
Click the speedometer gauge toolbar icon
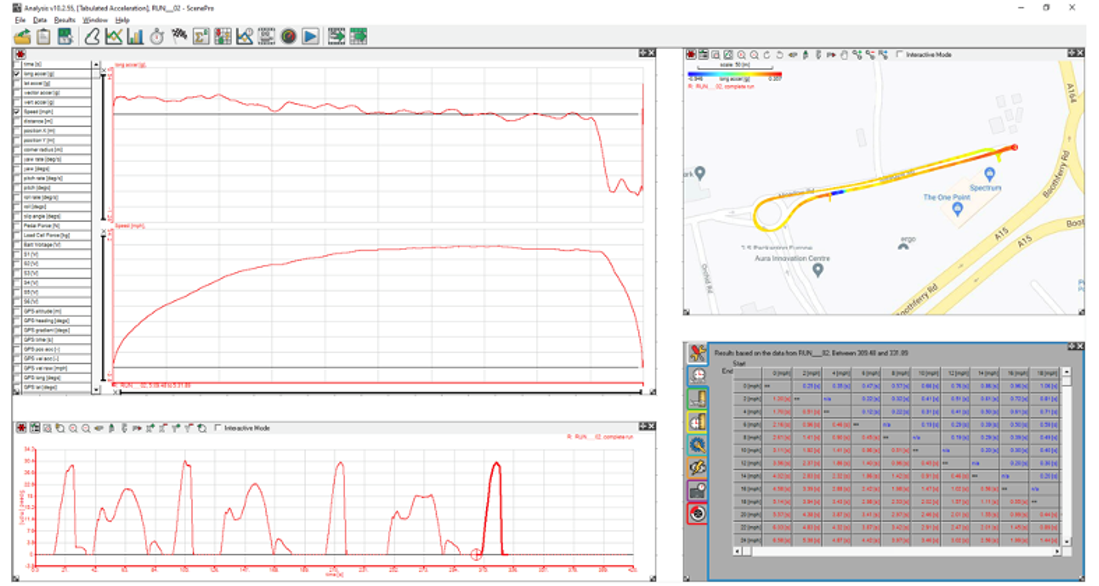click(288, 37)
